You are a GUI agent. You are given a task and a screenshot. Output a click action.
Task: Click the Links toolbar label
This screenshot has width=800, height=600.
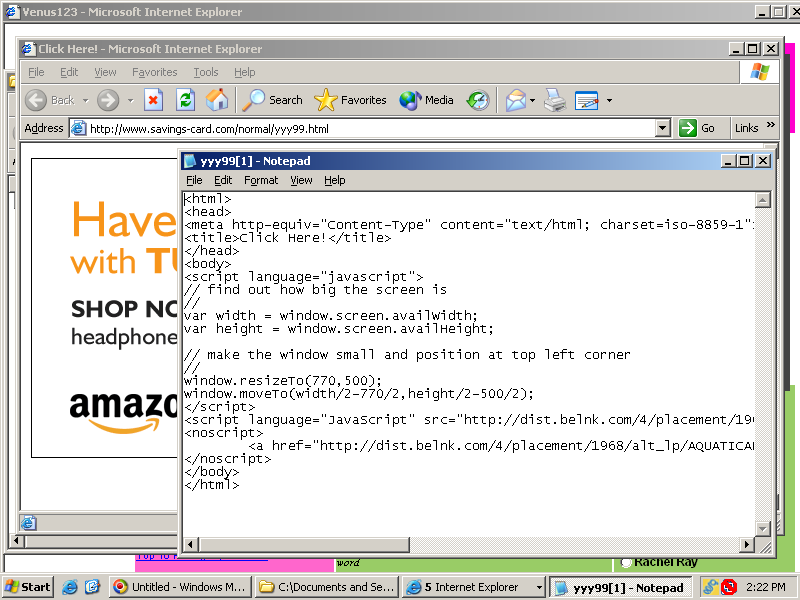click(x=746, y=128)
